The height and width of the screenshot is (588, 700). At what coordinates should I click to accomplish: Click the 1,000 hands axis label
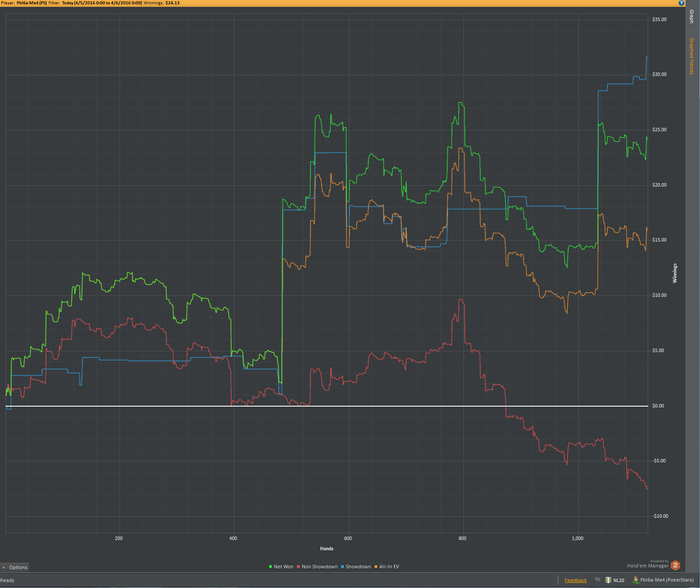[x=577, y=538]
